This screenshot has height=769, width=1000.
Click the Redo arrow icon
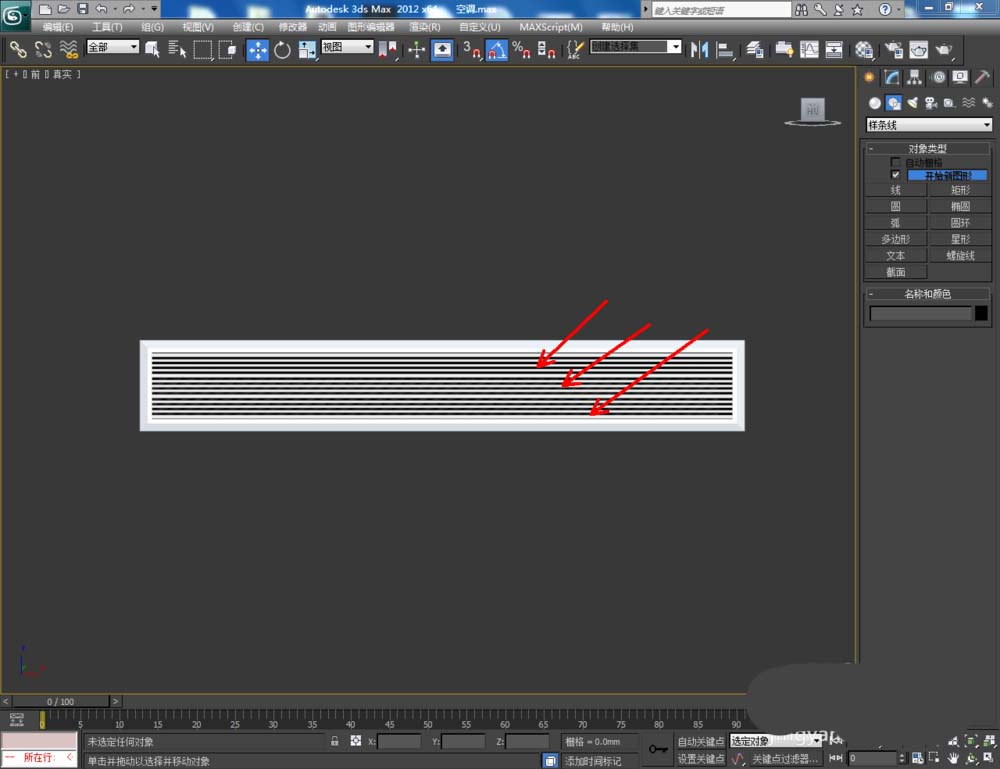click(129, 9)
